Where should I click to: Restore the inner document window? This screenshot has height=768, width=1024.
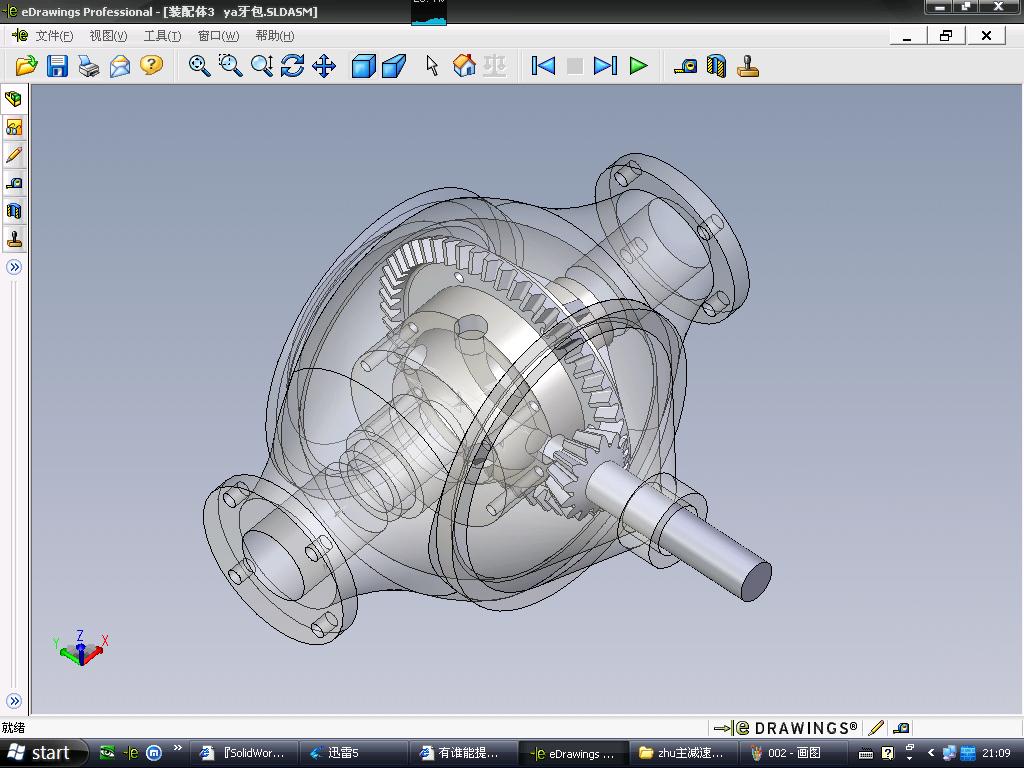click(x=946, y=36)
